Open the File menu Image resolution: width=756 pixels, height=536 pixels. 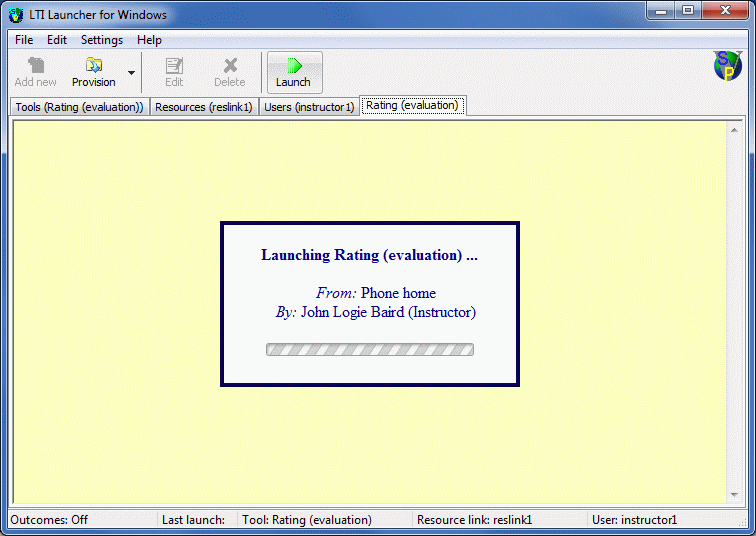(24, 40)
